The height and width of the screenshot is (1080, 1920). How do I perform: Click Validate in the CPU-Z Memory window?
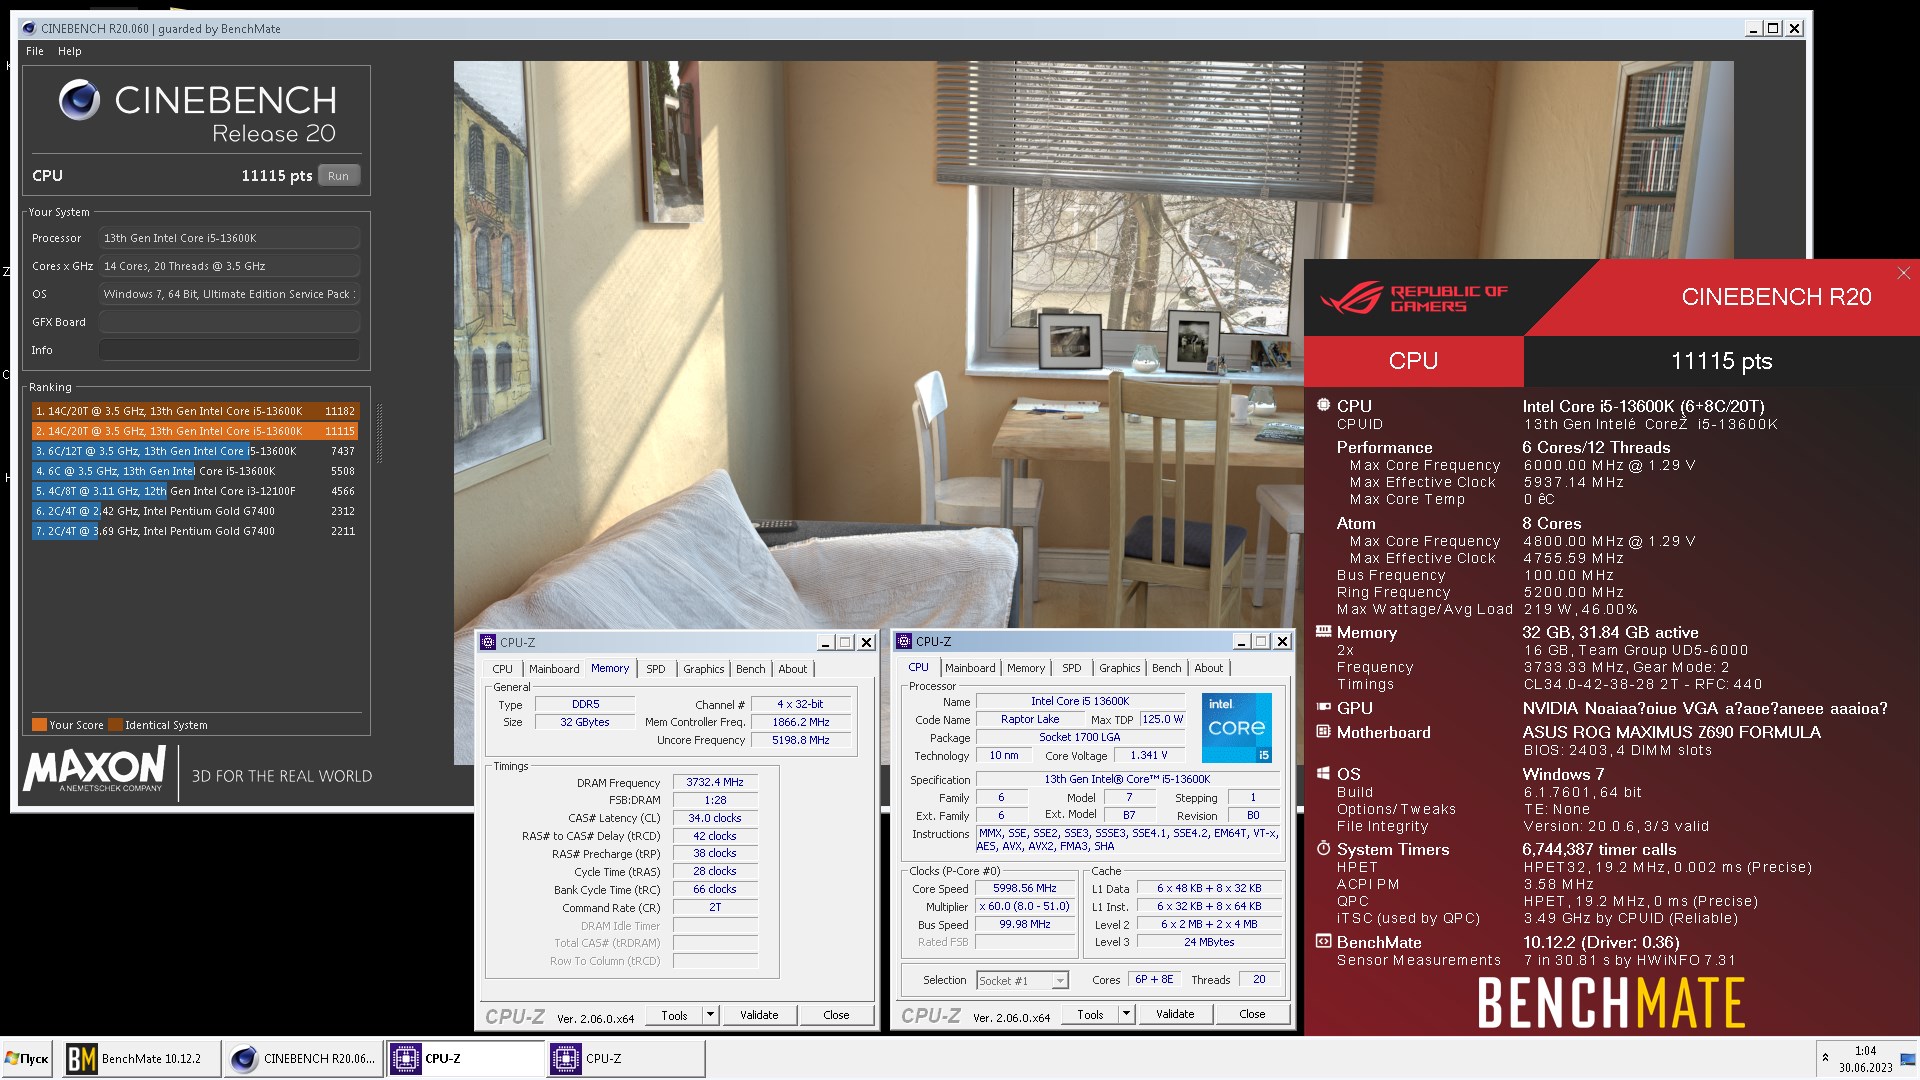[759, 1015]
